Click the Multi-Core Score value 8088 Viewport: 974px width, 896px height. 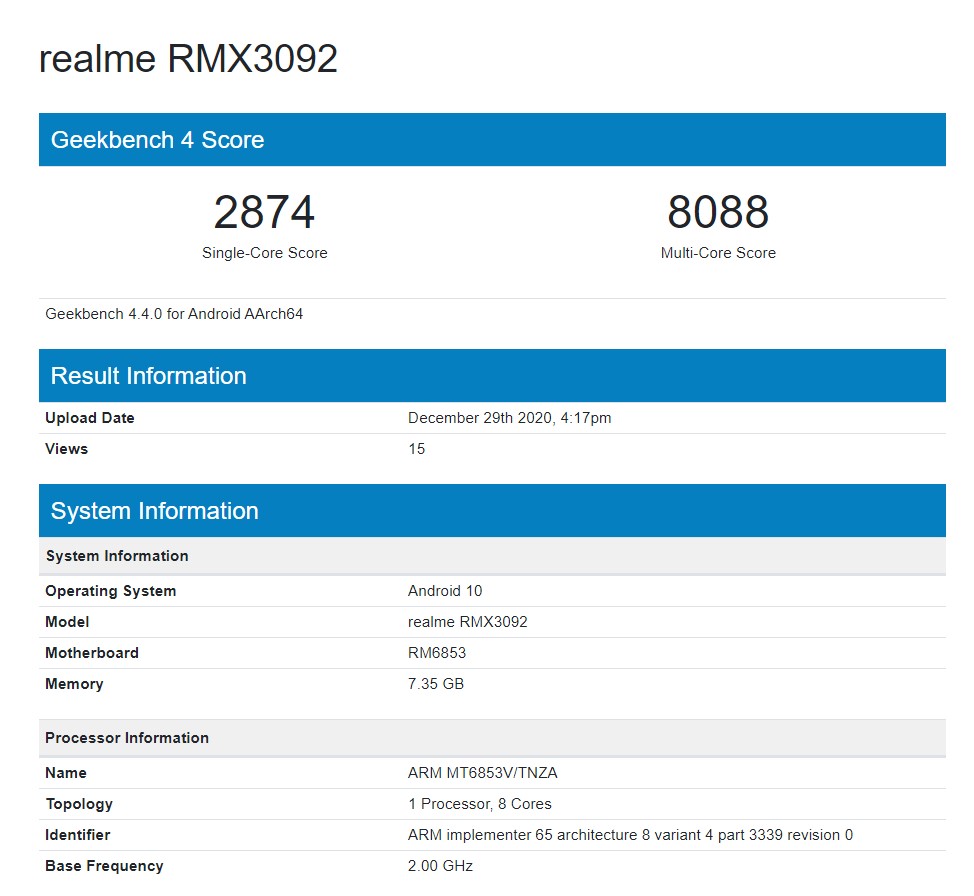(x=718, y=211)
